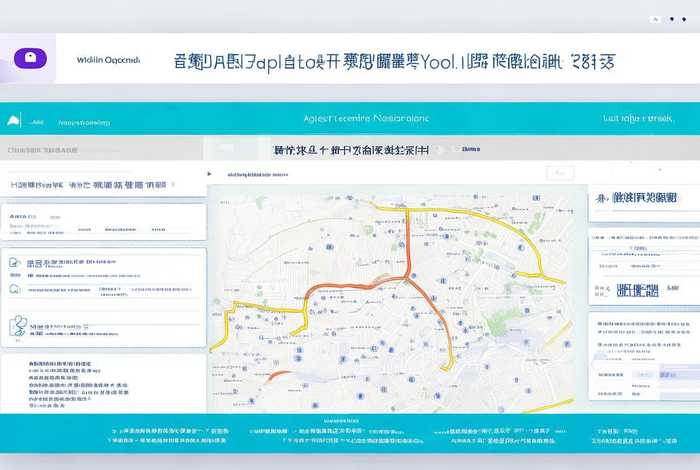The image size is (700, 470).
Task: Click the large blue underlined value in right panel
Action: 638,291
